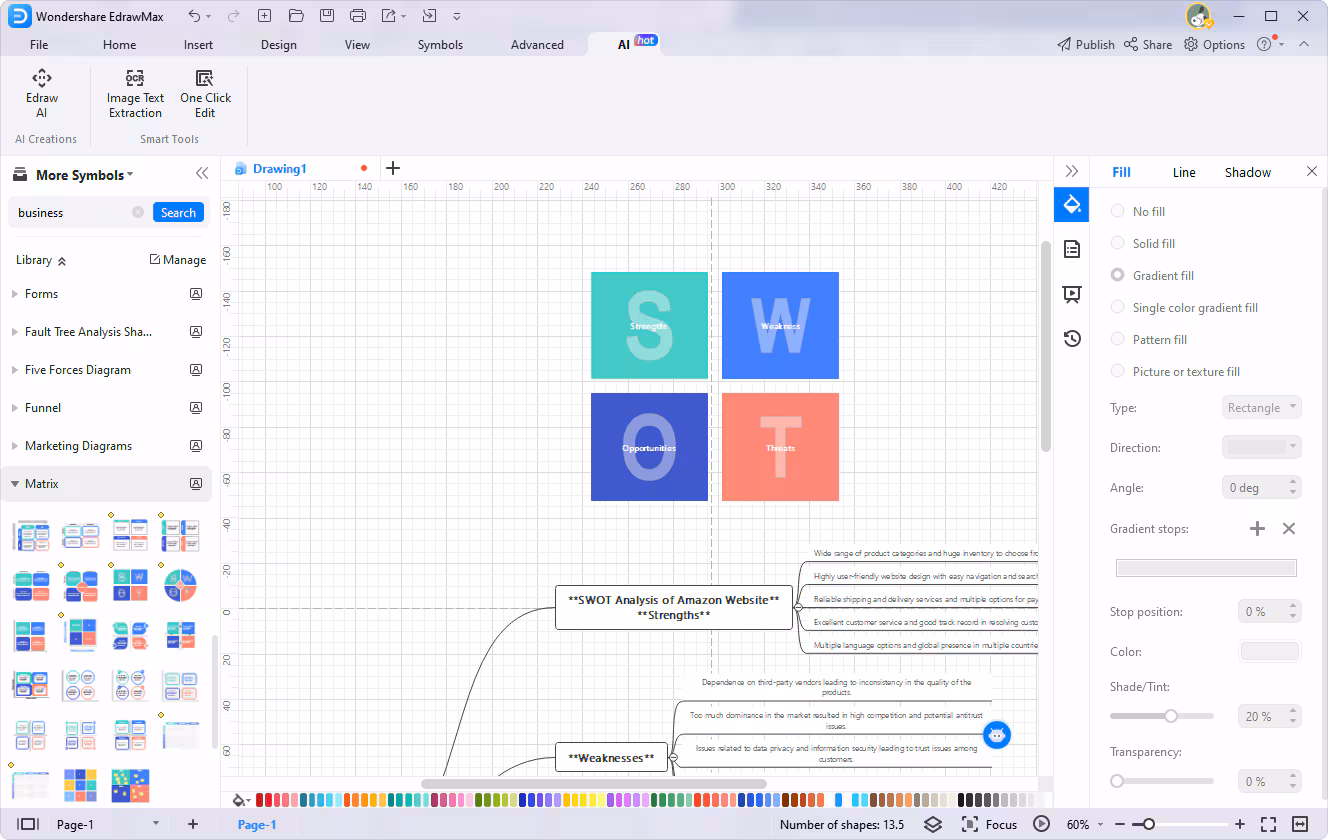Viewport: 1328px width, 840px height.
Task: Open the Fill paint bucket side panel icon
Action: 1072,204
